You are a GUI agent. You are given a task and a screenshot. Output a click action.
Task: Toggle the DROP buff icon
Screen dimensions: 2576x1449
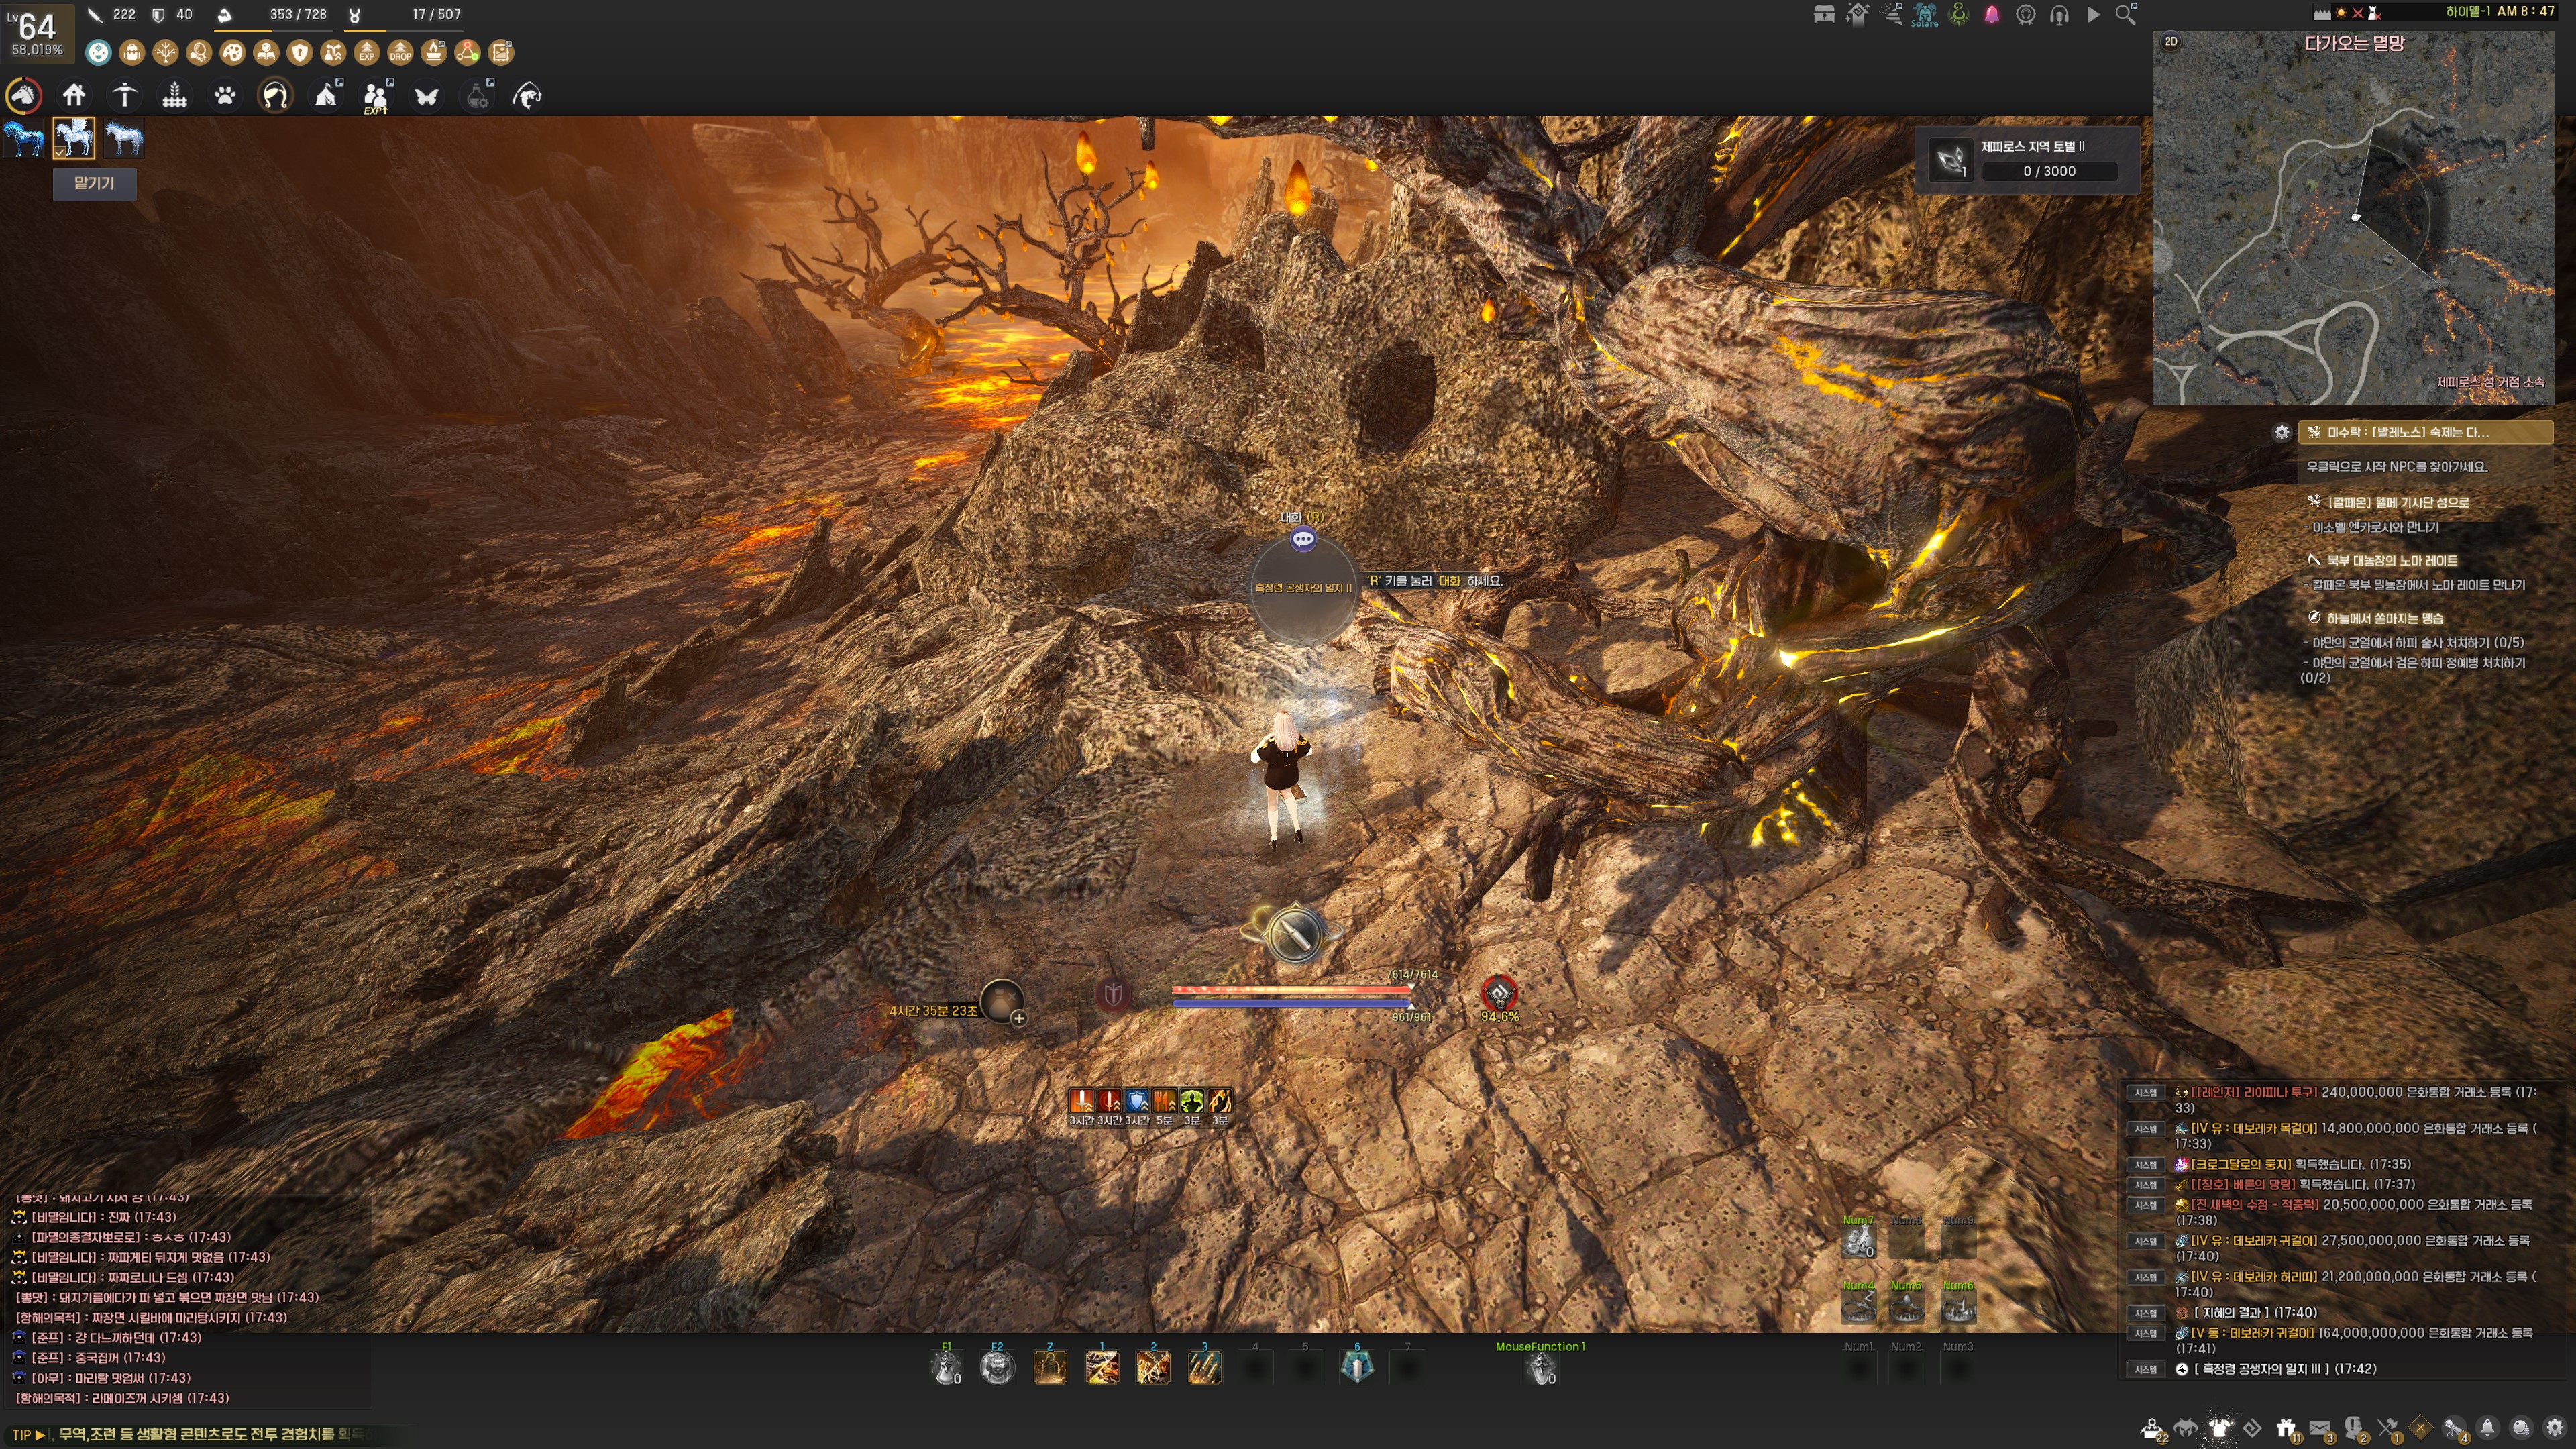(x=400, y=52)
